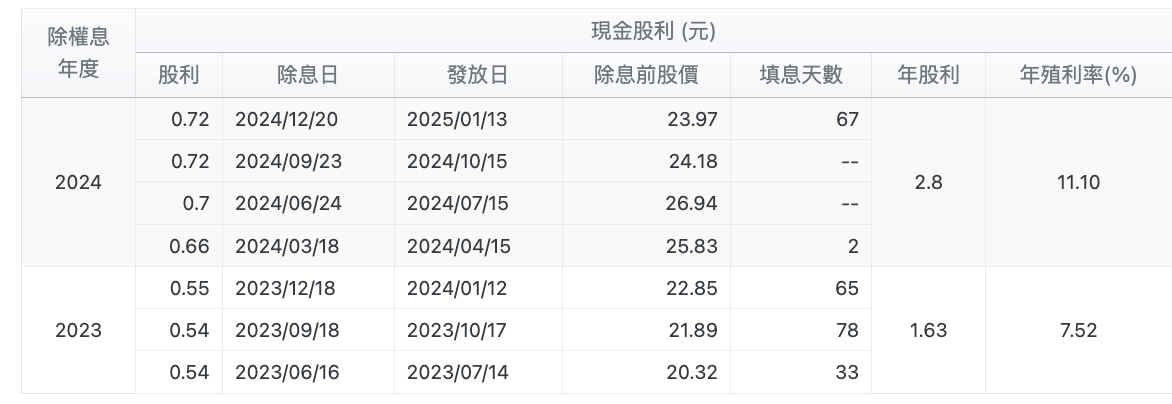Select the 7.52 annual yield cell
Image resolution: width=1172 pixels, height=404 pixels.
(x=1079, y=330)
